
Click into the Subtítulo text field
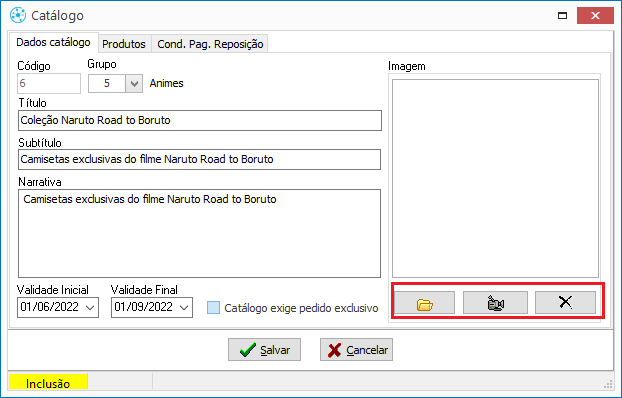pos(200,160)
